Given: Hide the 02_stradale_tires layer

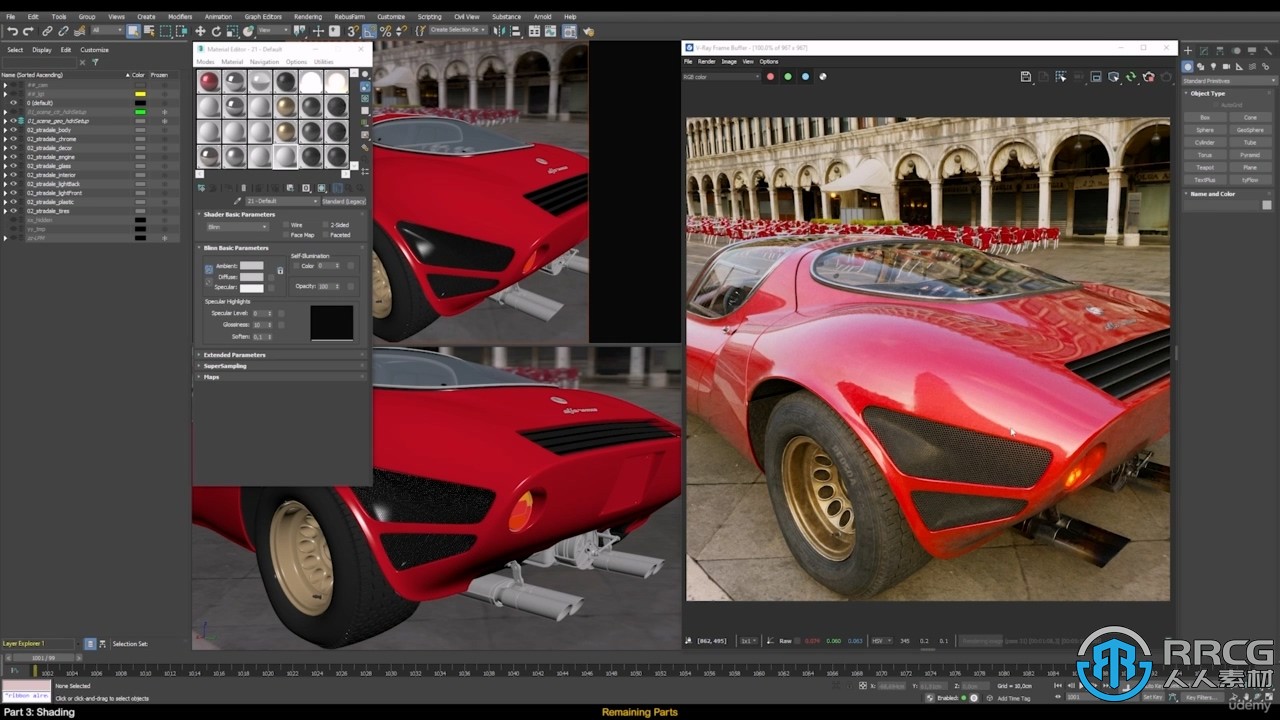Looking at the screenshot, I should coord(13,211).
